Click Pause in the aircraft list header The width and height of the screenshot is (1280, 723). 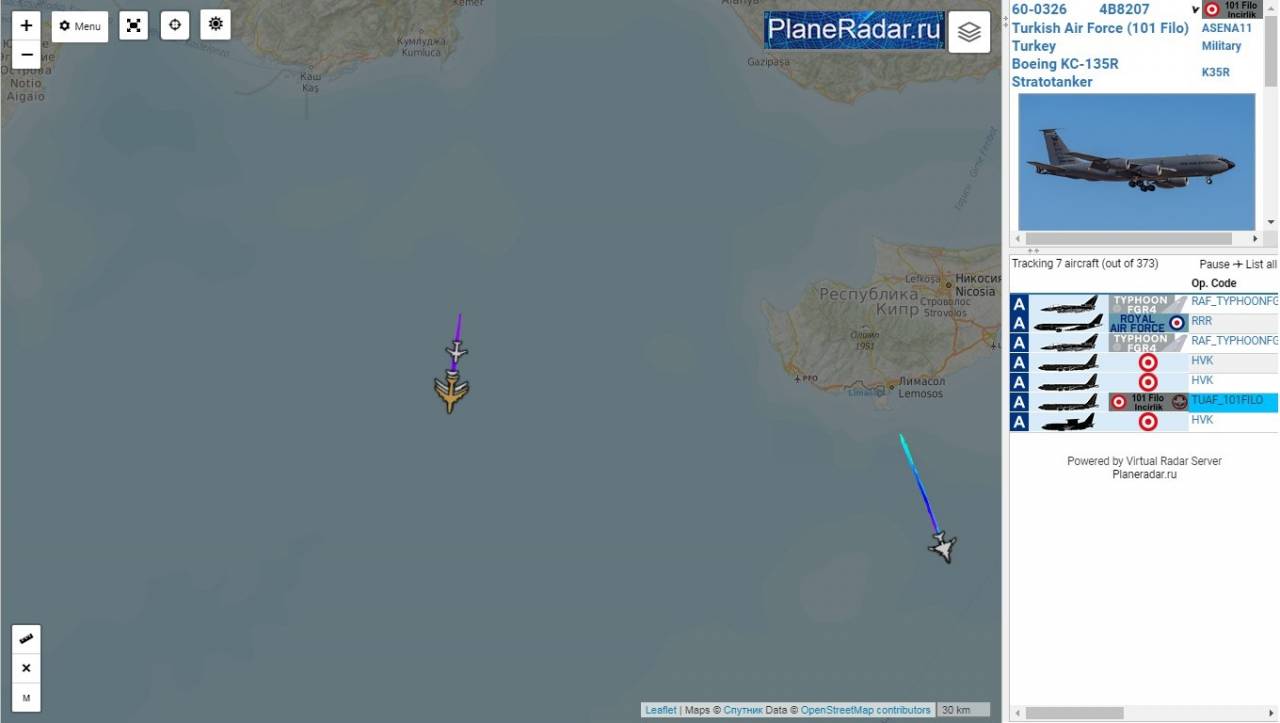click(1214, 264)
